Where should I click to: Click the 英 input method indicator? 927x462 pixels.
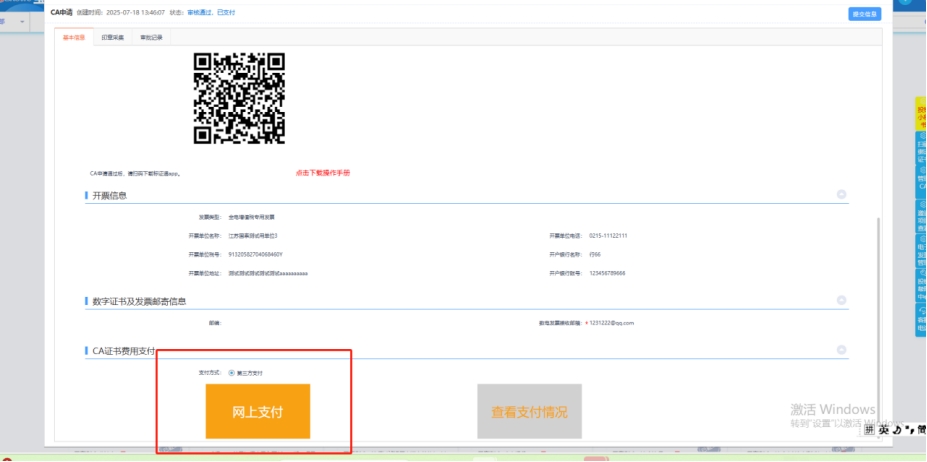[883, 429]
